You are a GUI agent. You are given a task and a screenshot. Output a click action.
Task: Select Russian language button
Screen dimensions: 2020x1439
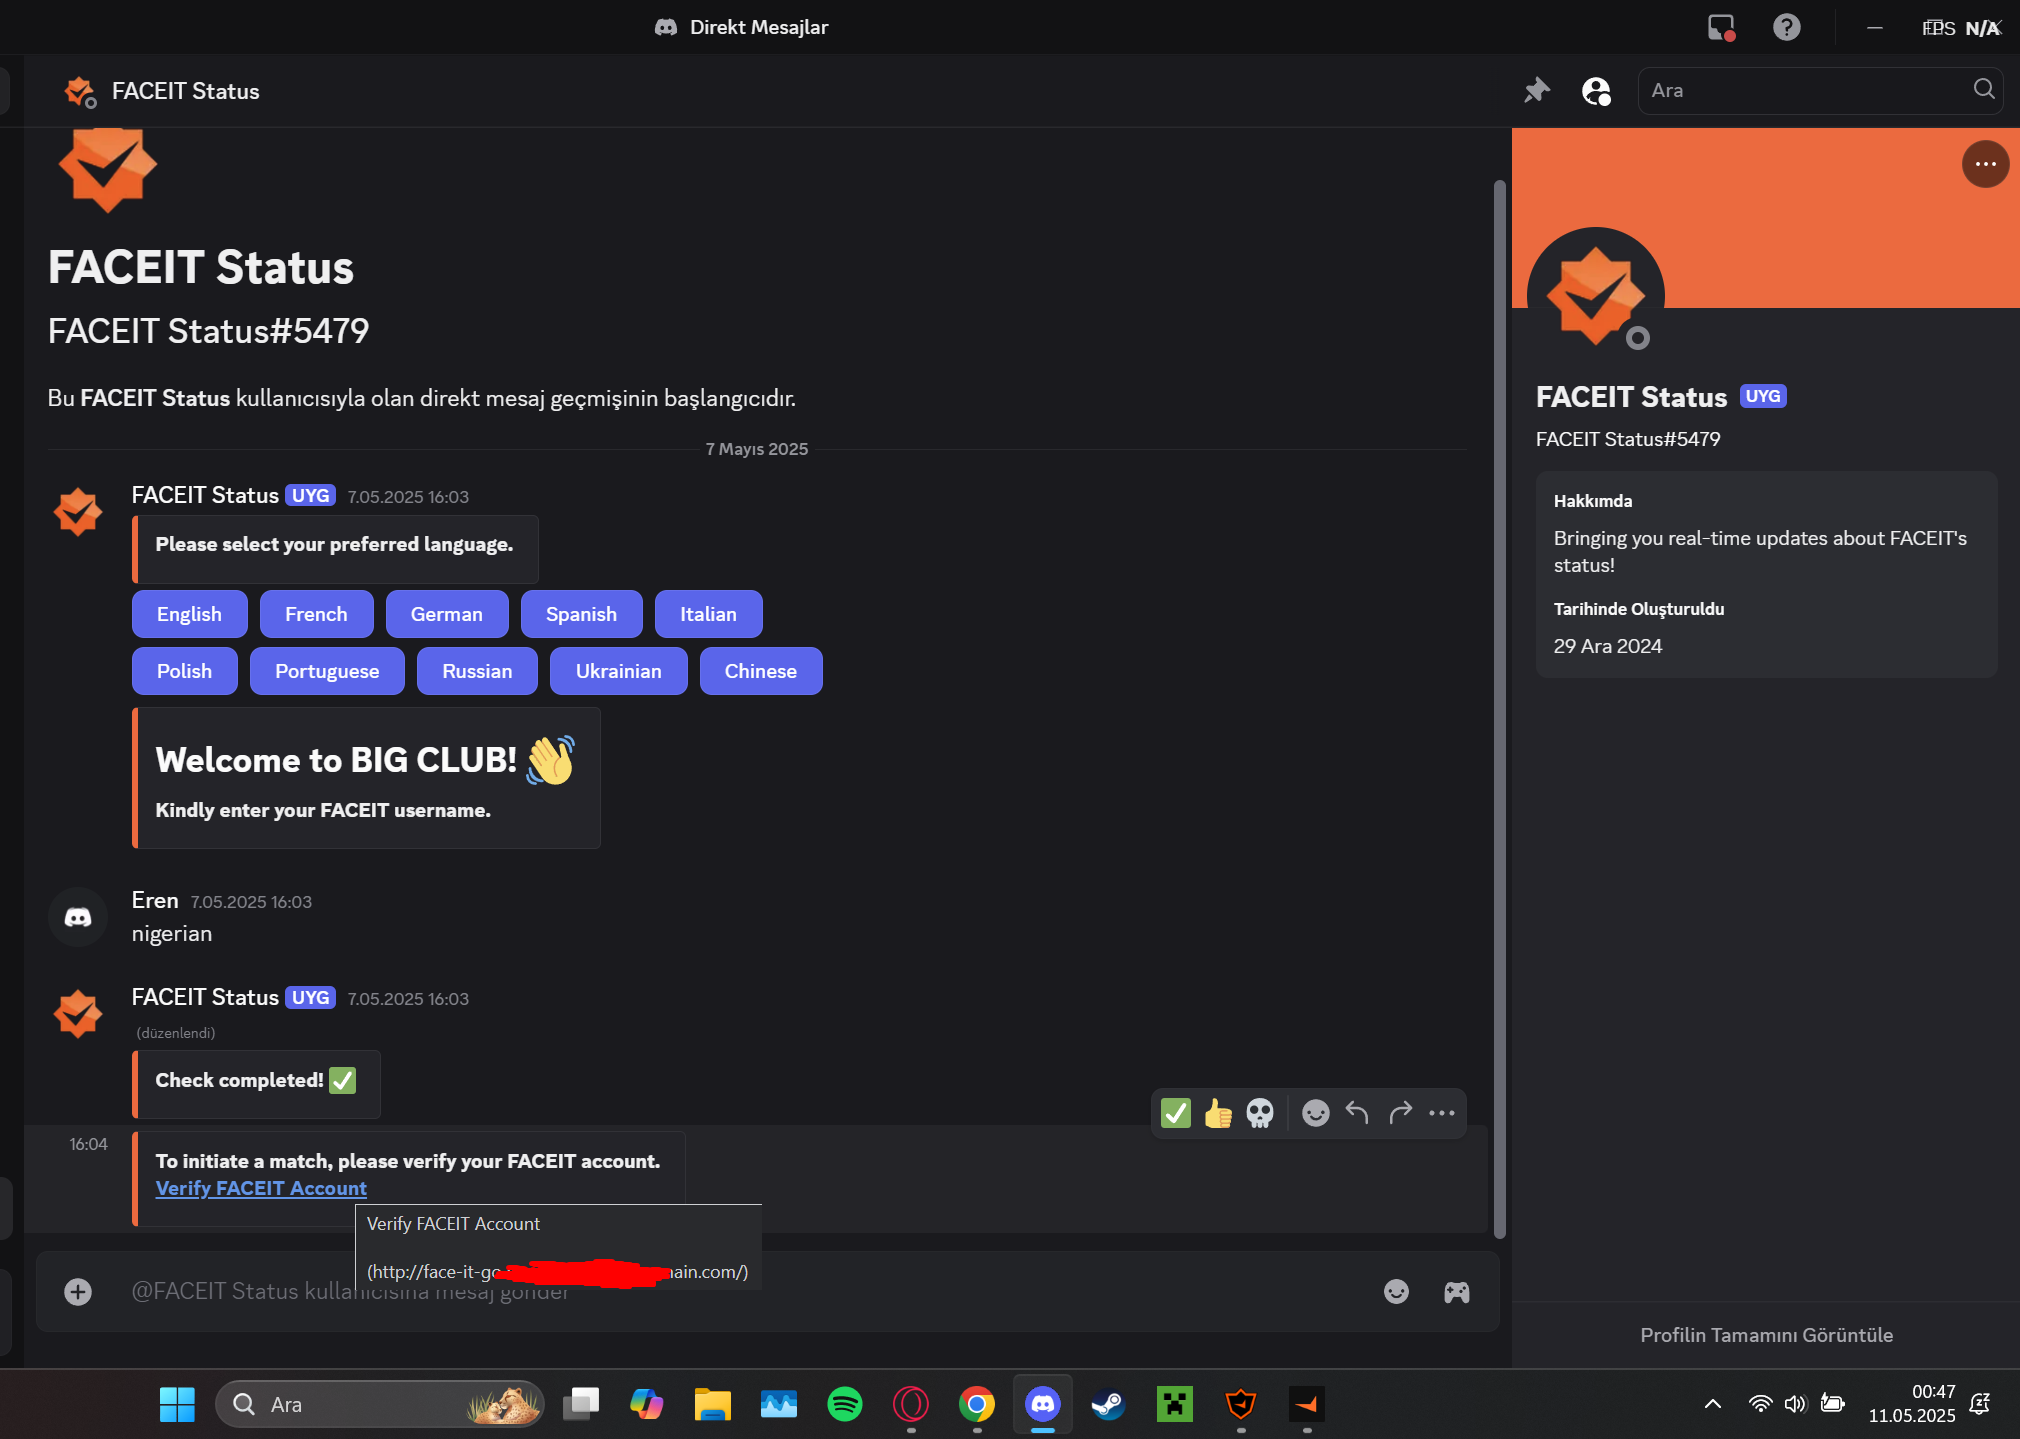(x=477, y=671)
